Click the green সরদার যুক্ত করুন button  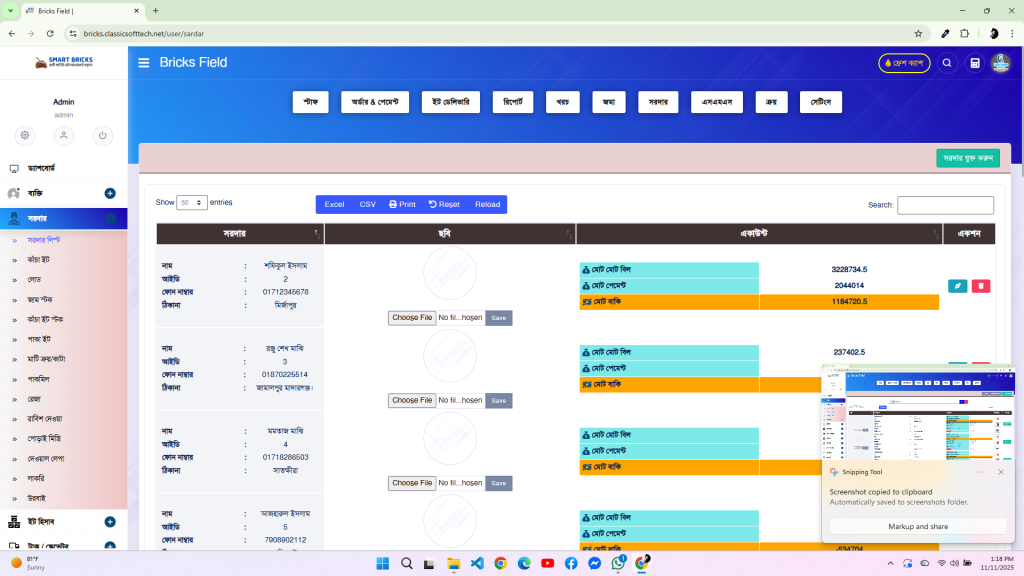(x=966, y=158)
